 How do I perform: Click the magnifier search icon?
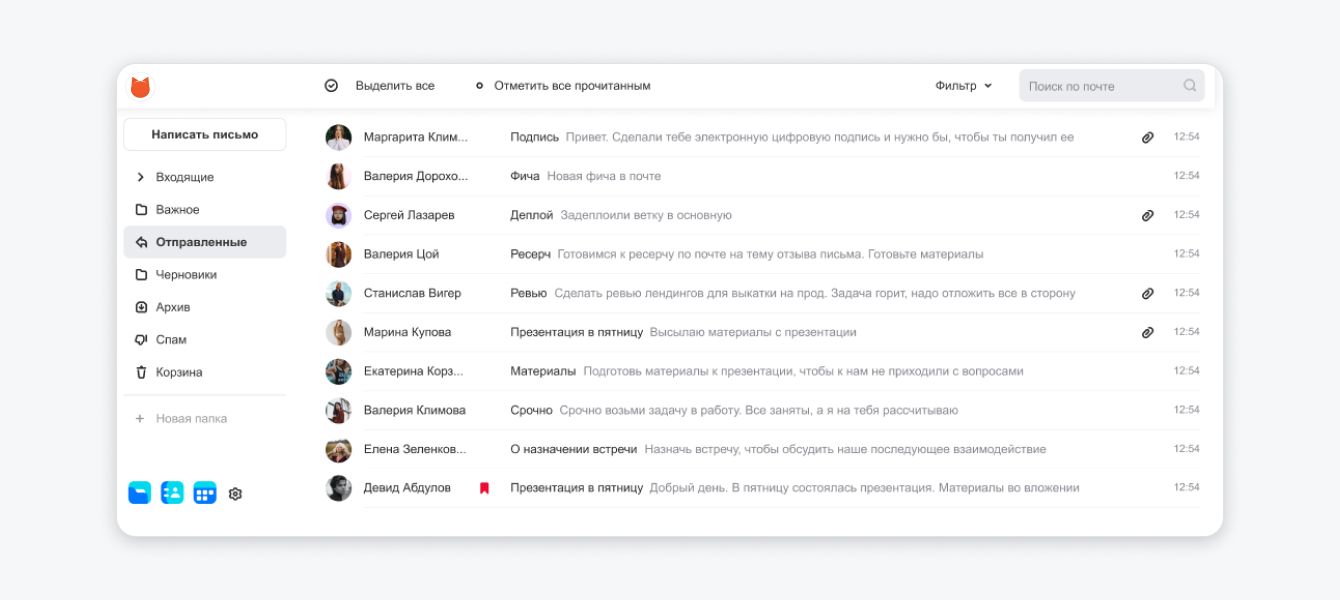(x=1190, y=86)
